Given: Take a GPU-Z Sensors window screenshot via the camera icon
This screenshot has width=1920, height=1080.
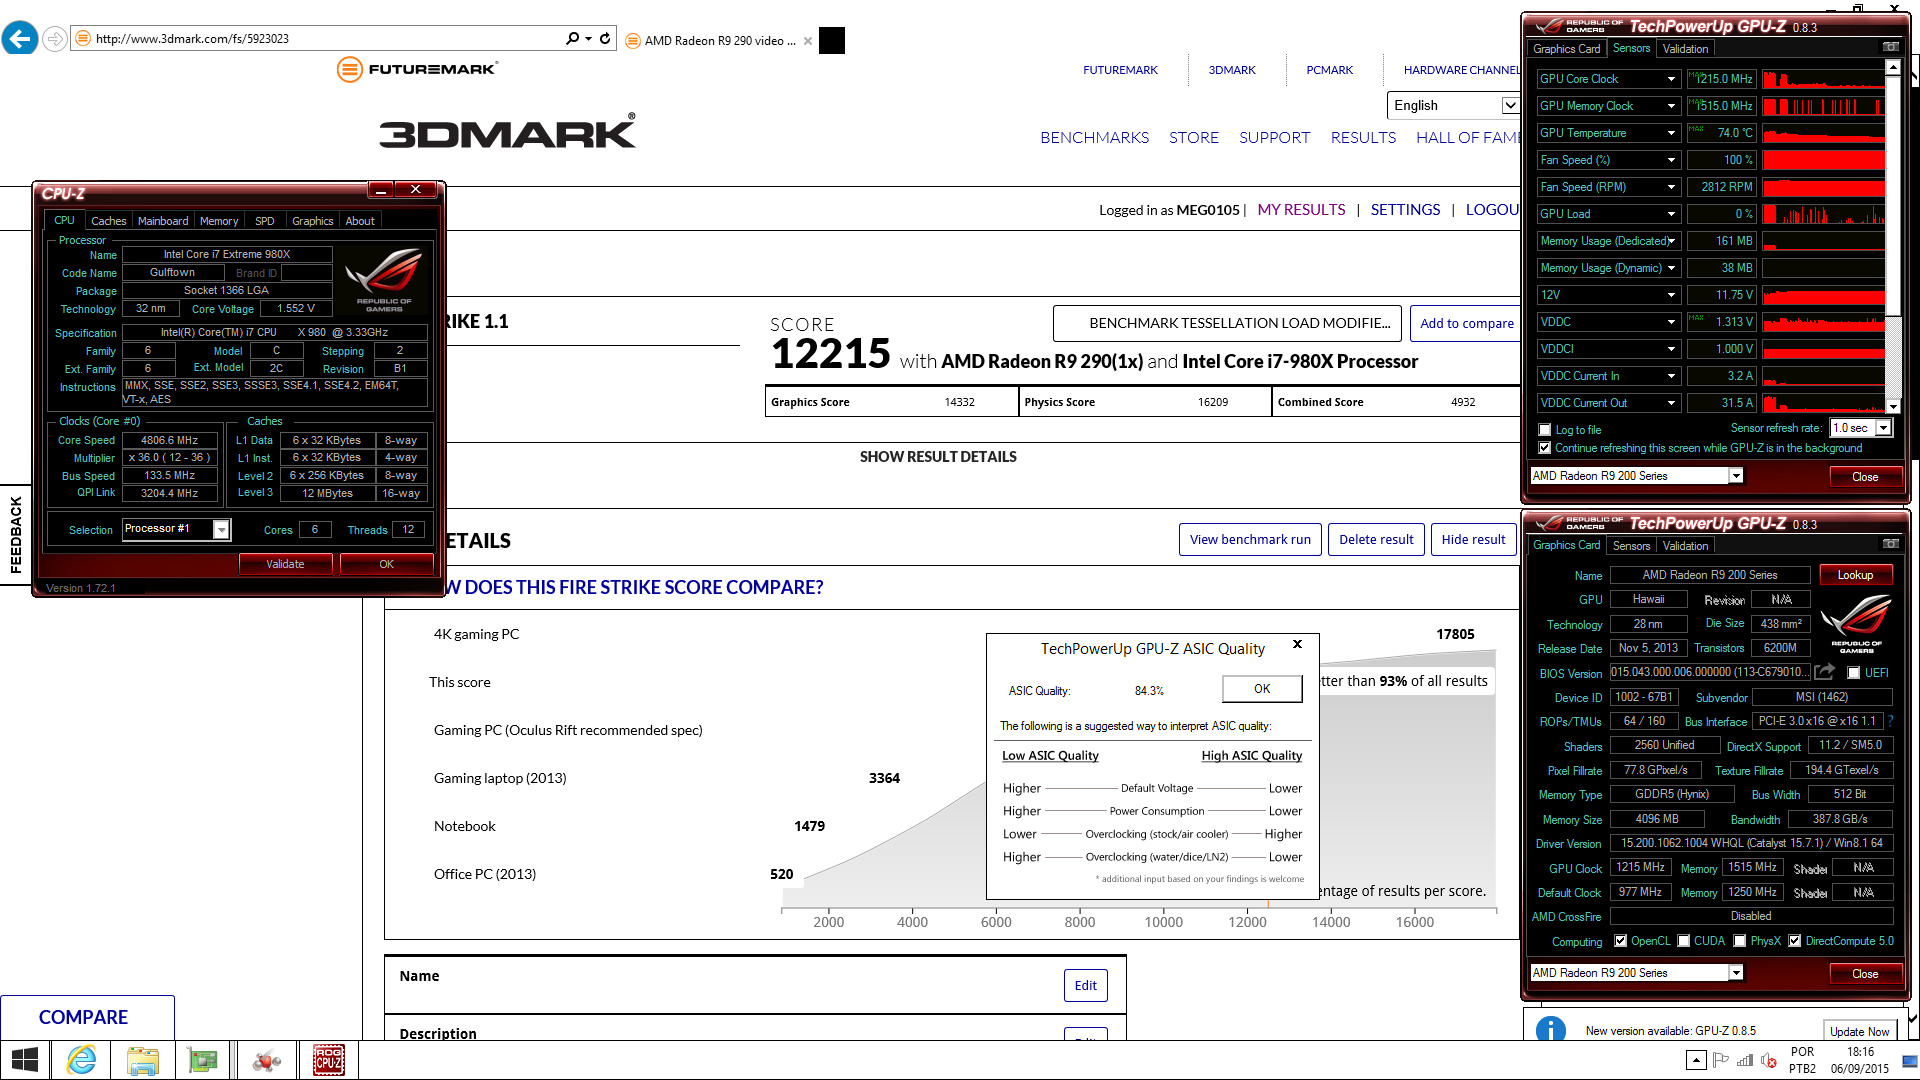Looking at the screenshot, I should tap(1890, 47).
